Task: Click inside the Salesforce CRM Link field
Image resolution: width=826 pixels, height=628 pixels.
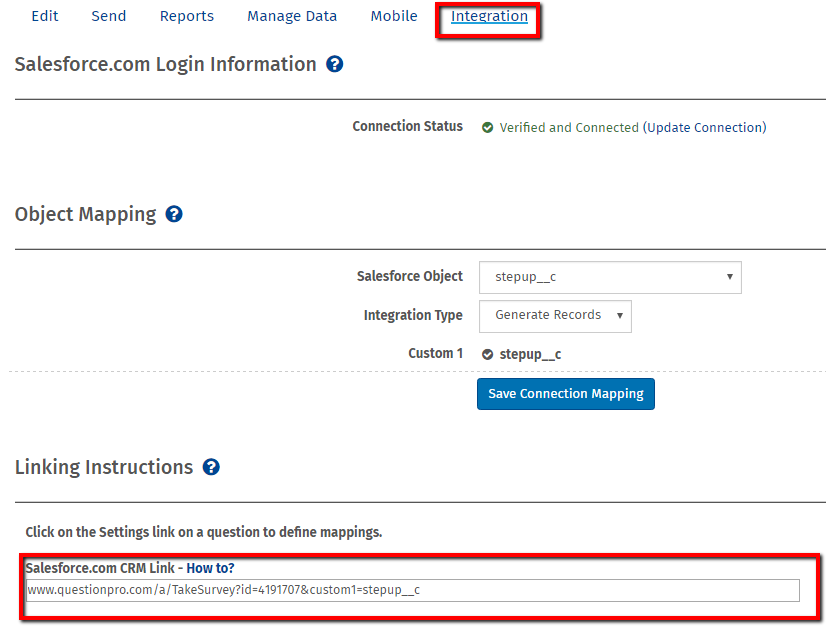Action: (412, 590)
